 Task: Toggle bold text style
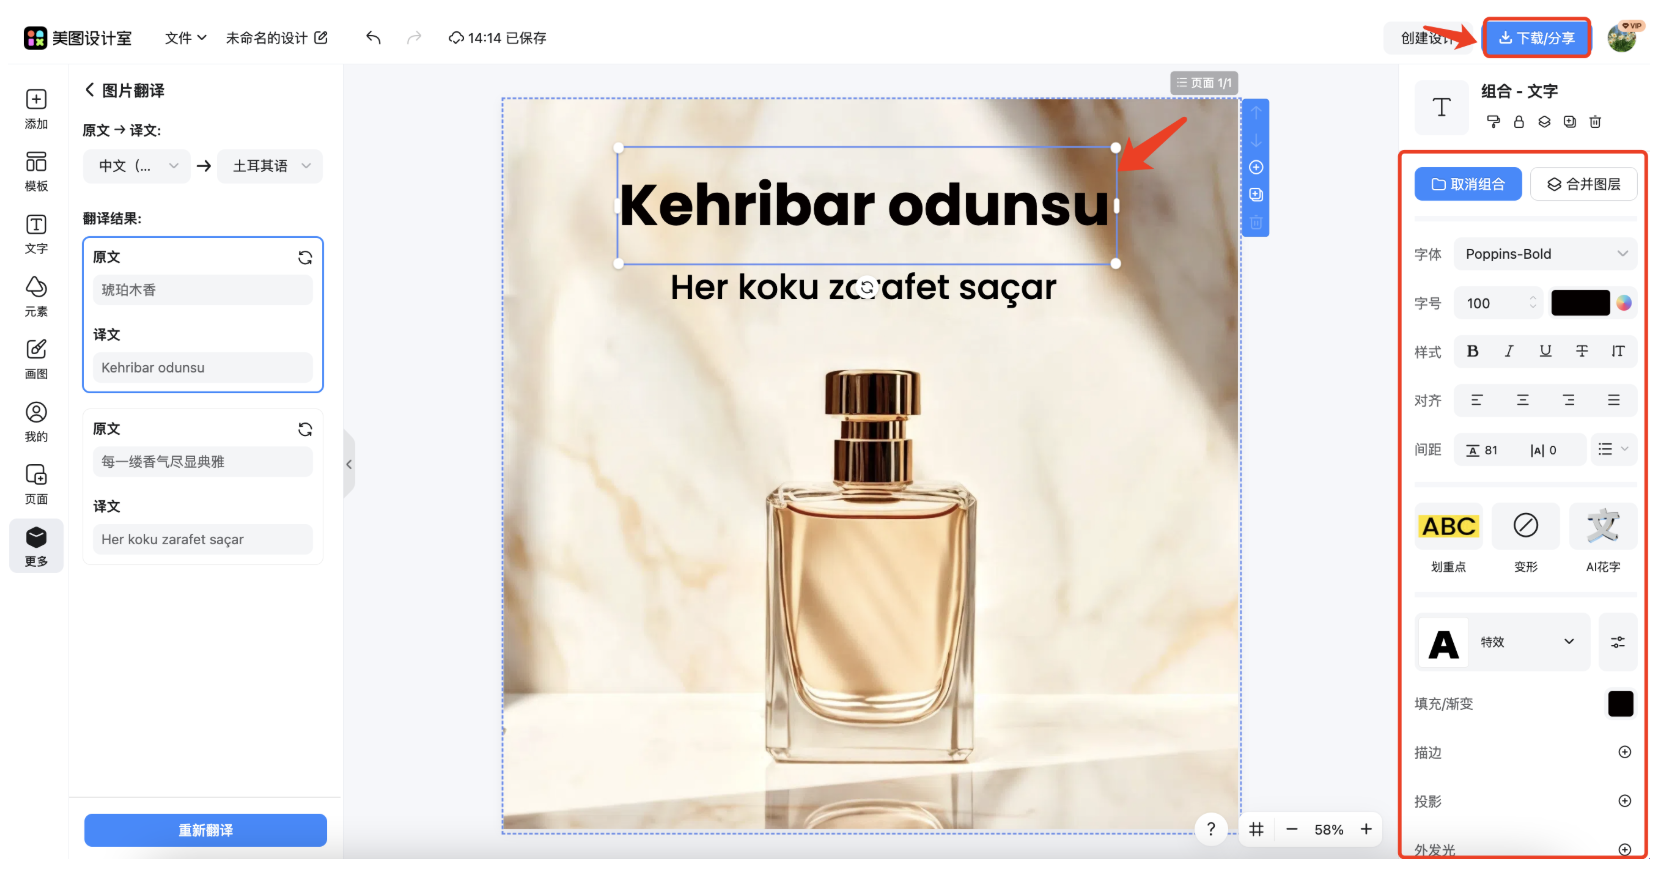click(1472, 351)
